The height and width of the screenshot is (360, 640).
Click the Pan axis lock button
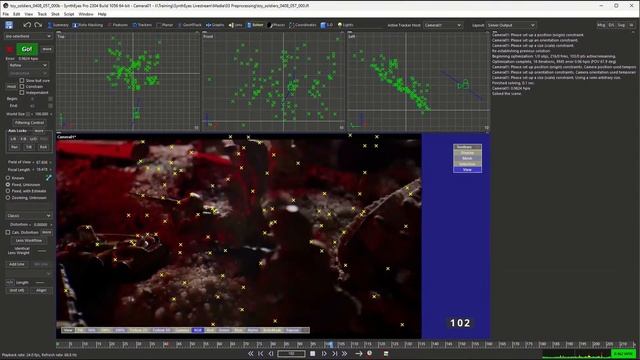15,147
